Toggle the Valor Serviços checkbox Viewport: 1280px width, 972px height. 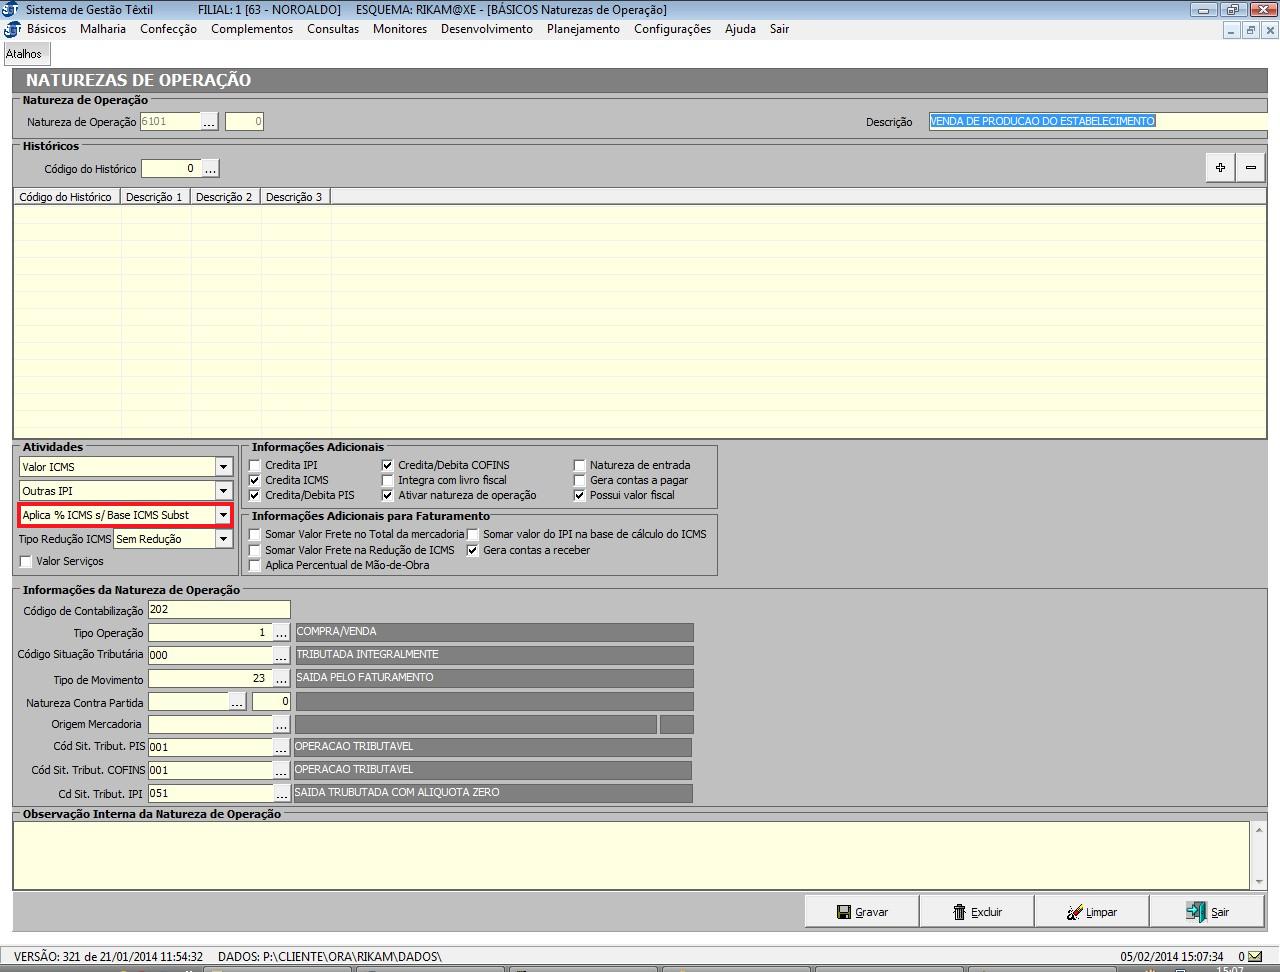(x=27, y=562)
